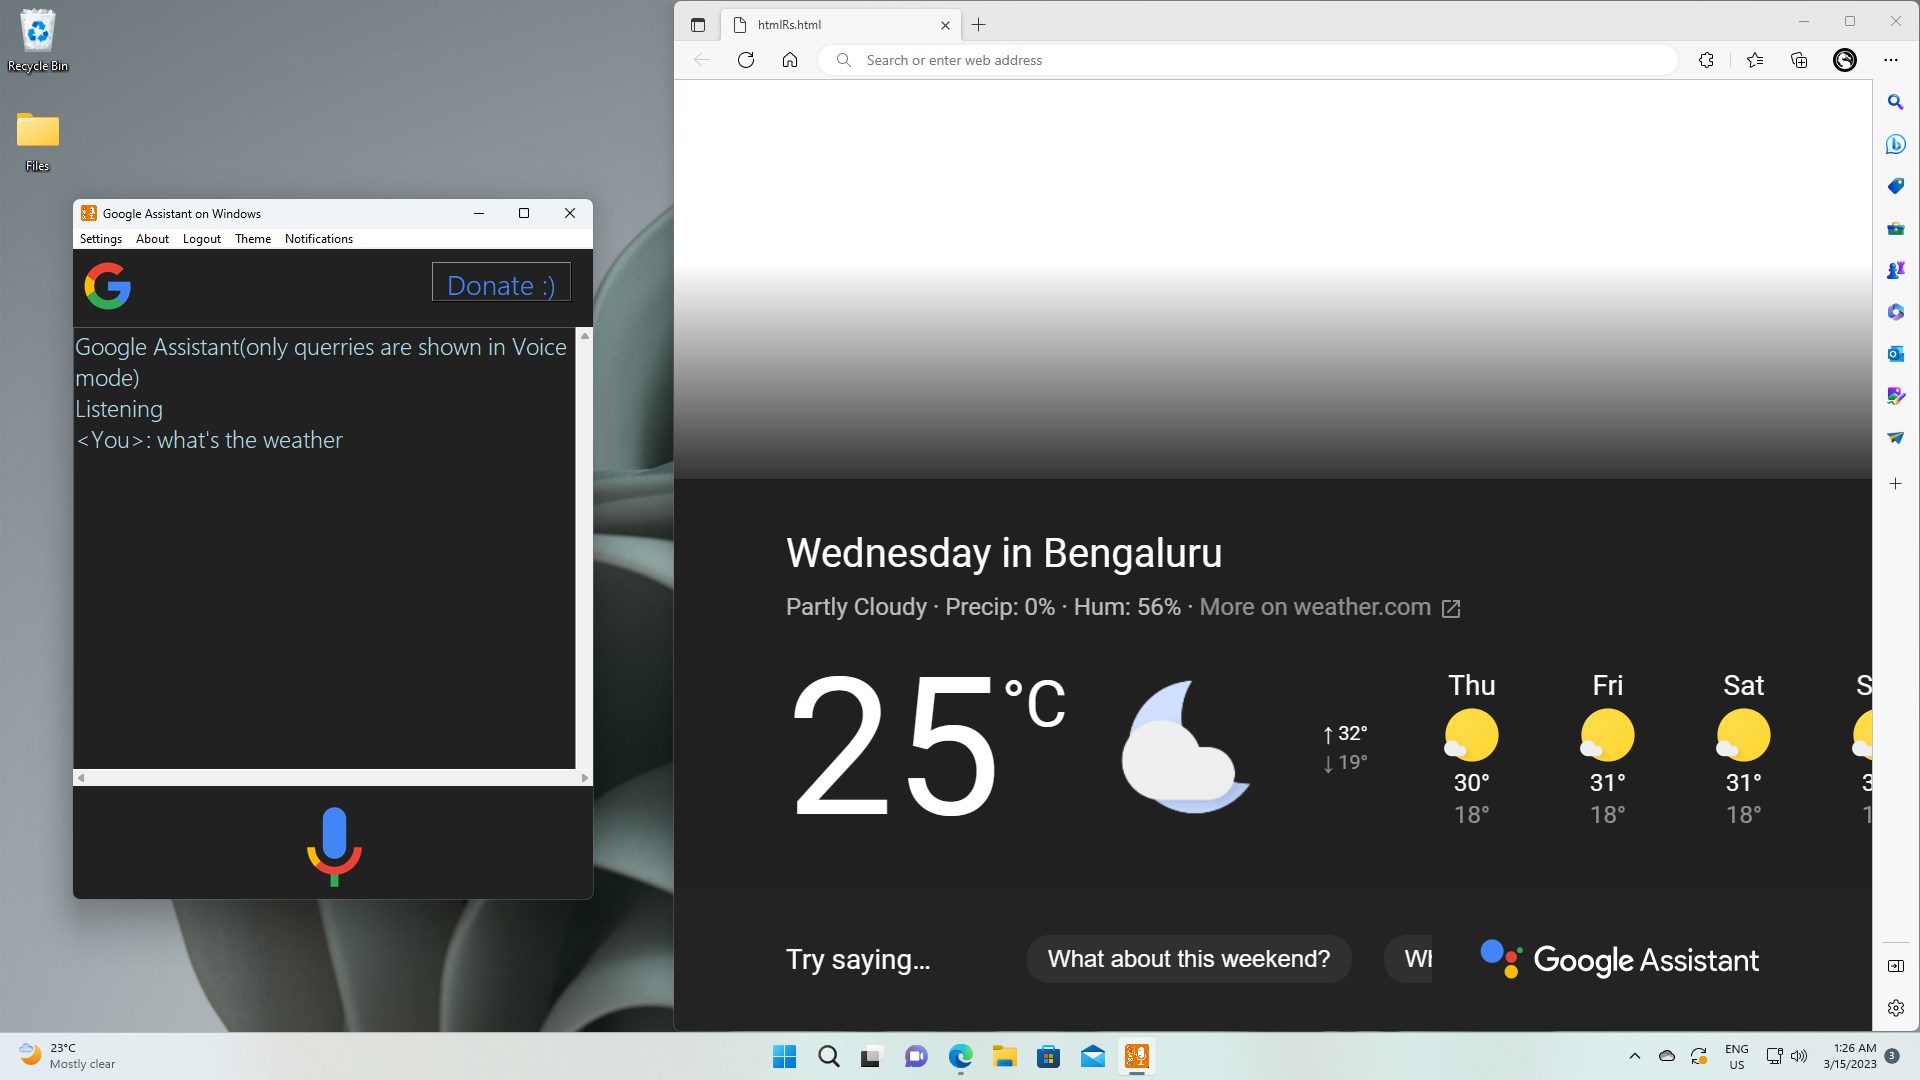
Task: Click Assistant chat scrollbar down arrow
Action: (584, 761)
